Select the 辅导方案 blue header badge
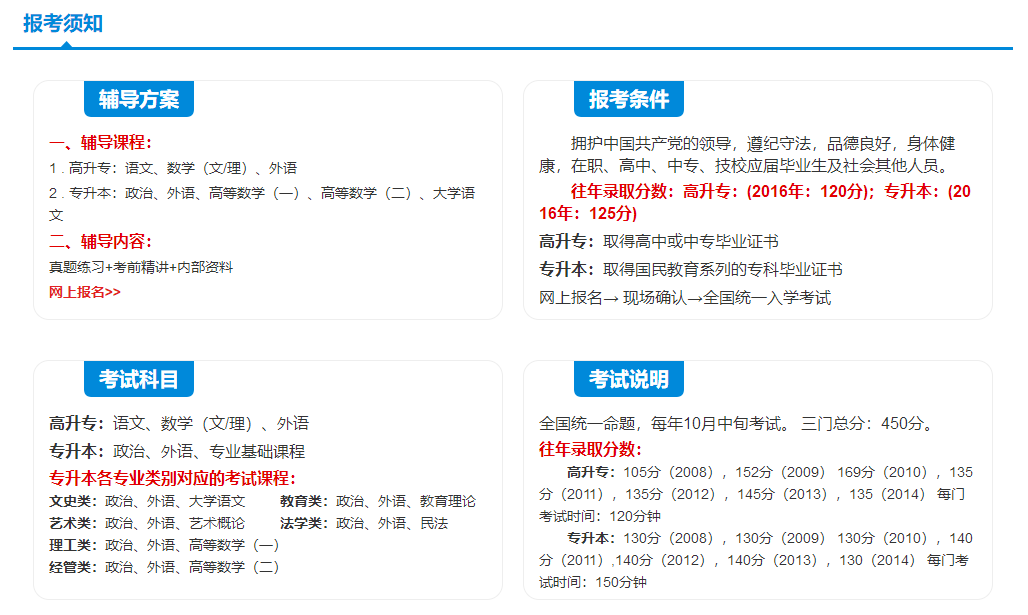 138,99
